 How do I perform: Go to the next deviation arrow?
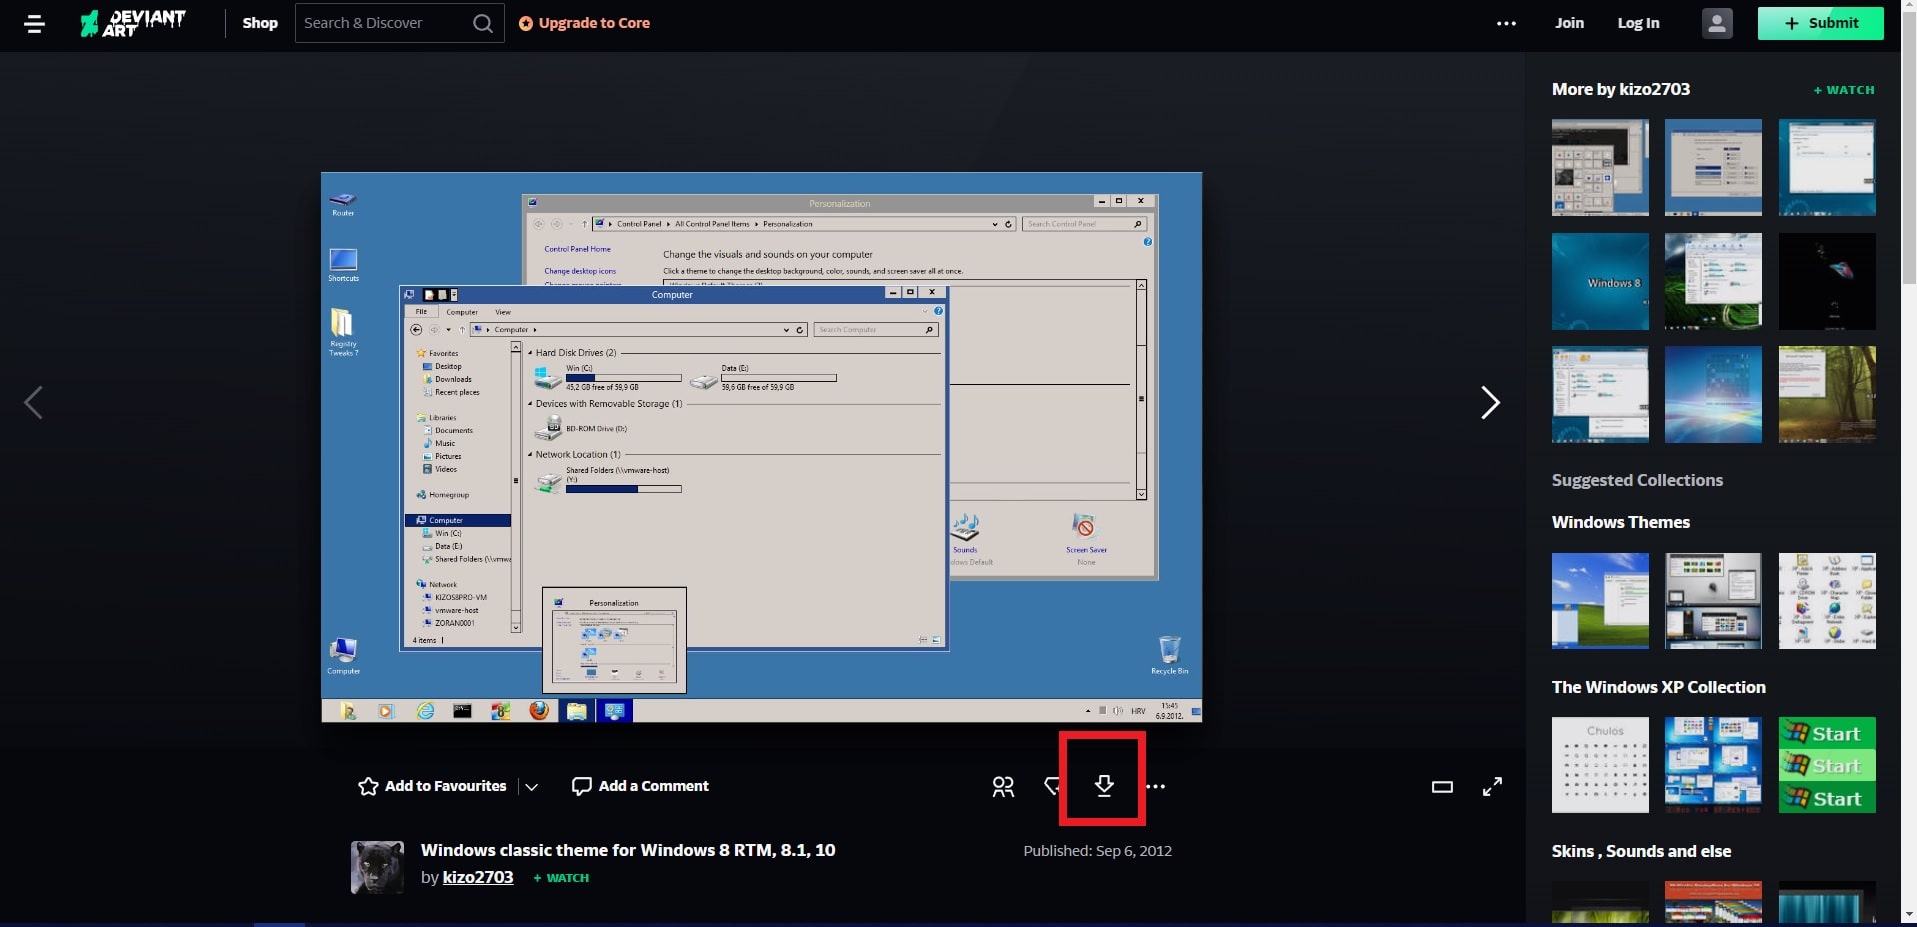pyautogui.click(x=1490, y=403)
